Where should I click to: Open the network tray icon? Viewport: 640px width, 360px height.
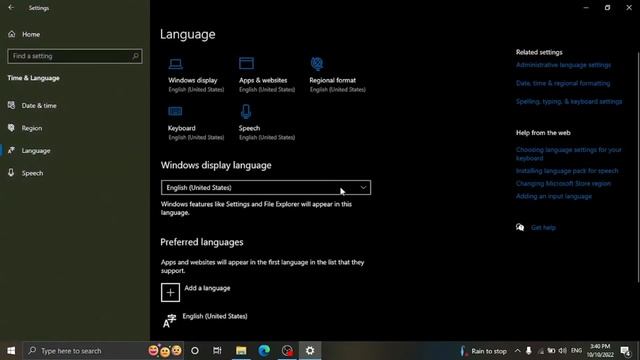coord(541,351)
